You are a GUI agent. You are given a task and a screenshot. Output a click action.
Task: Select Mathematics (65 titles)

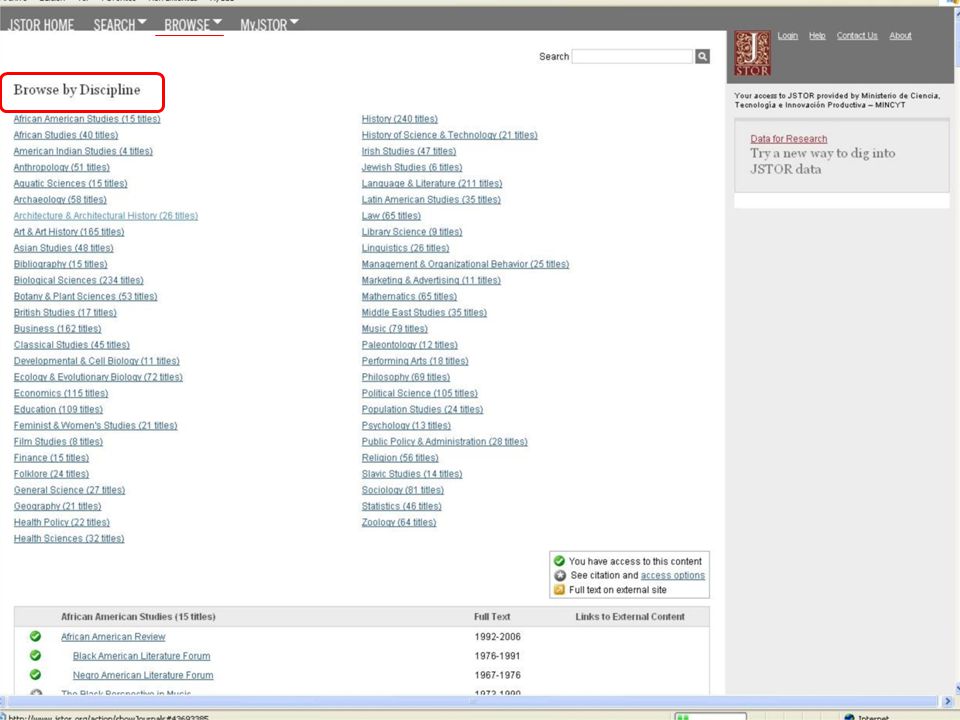(x=409, y=296)
